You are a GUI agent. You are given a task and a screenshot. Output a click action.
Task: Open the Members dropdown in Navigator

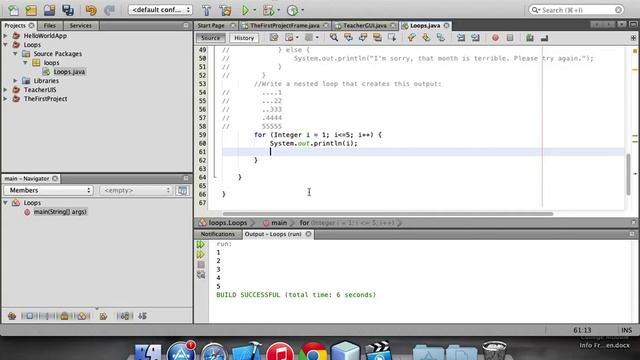tap(48, 190)
